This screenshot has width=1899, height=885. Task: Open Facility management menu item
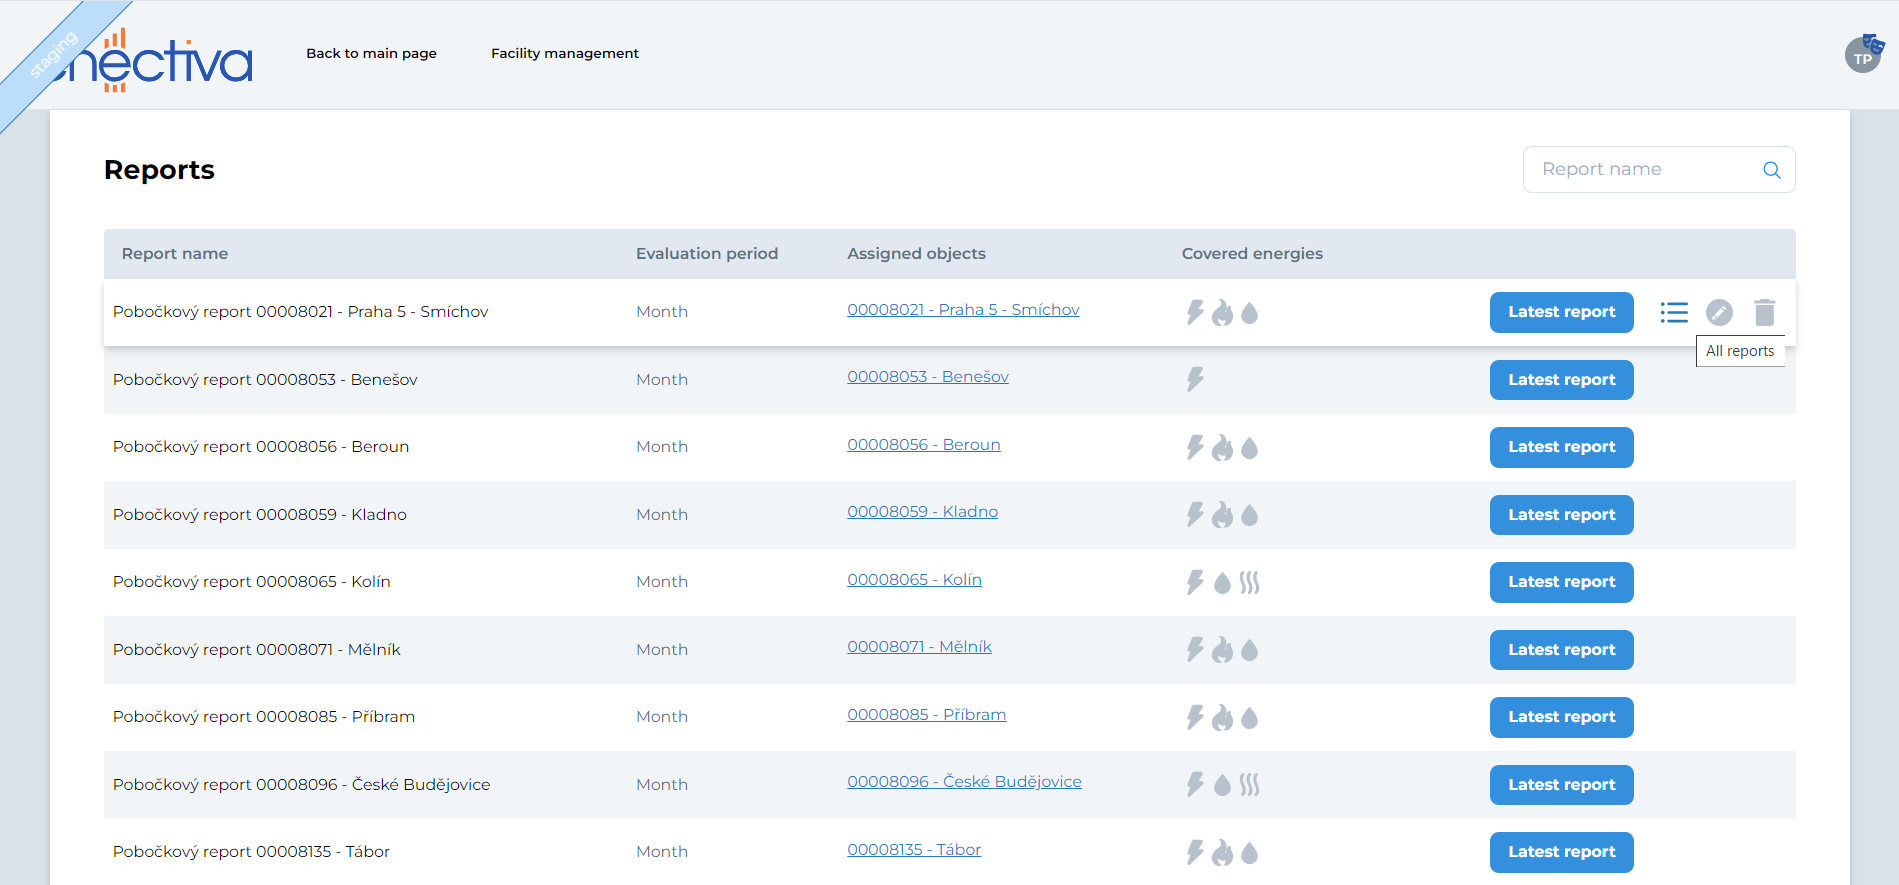point(564,54)
